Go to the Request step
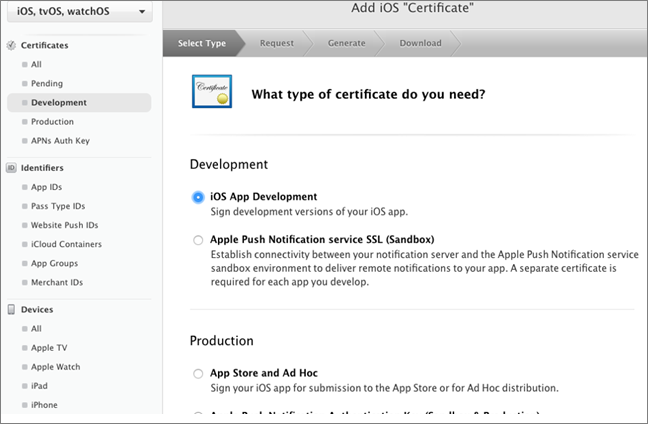 tap(277, 43)
